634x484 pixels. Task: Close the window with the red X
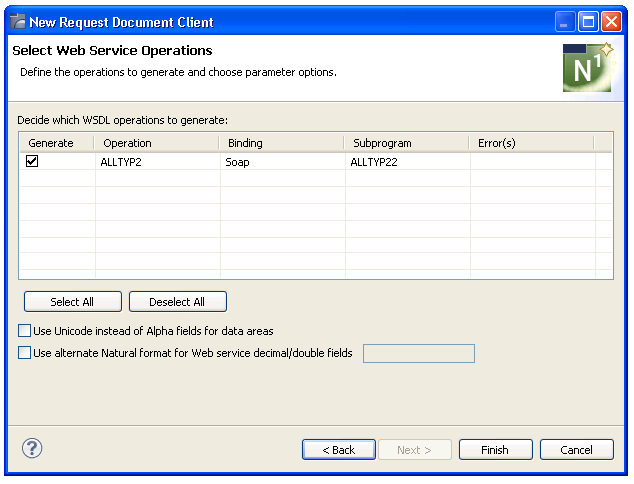coord(611,22)
